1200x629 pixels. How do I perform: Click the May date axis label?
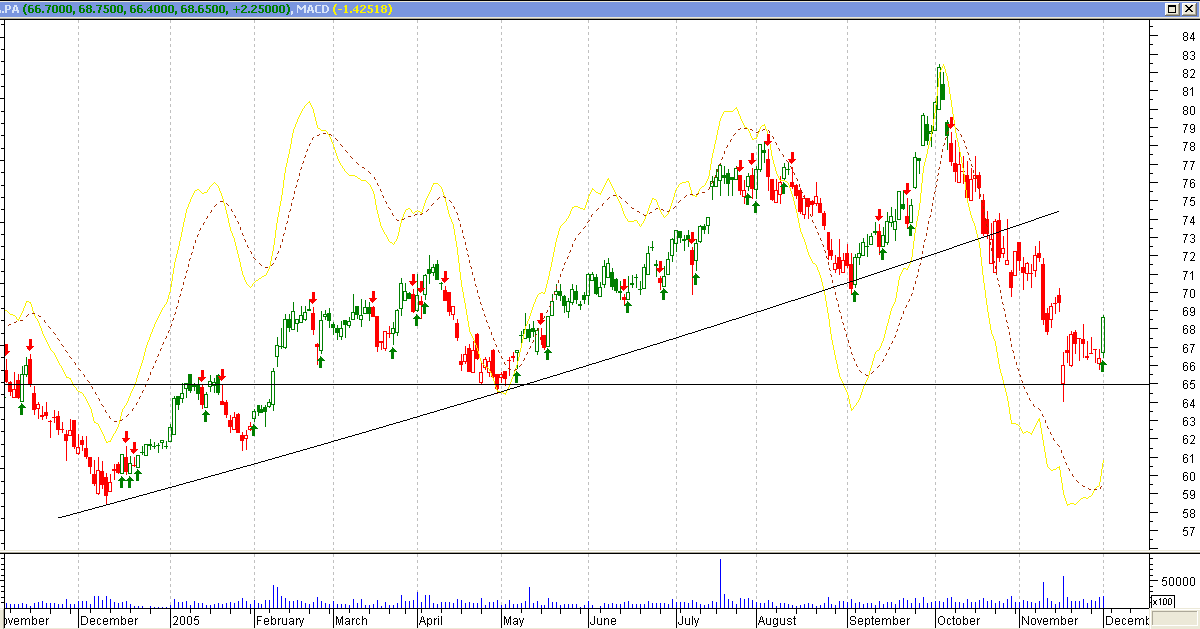[513, 620]
